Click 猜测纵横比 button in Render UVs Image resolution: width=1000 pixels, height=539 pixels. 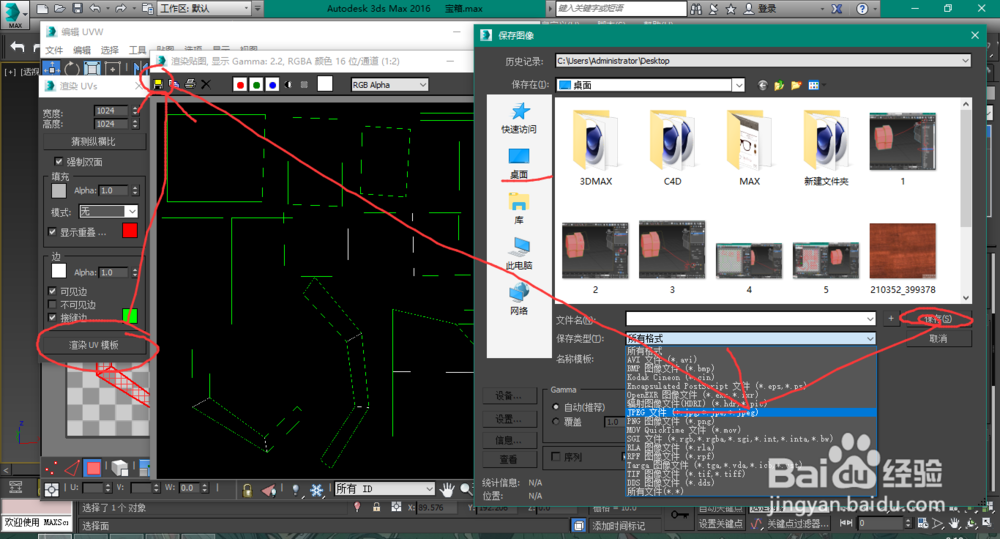pos(94,141)
